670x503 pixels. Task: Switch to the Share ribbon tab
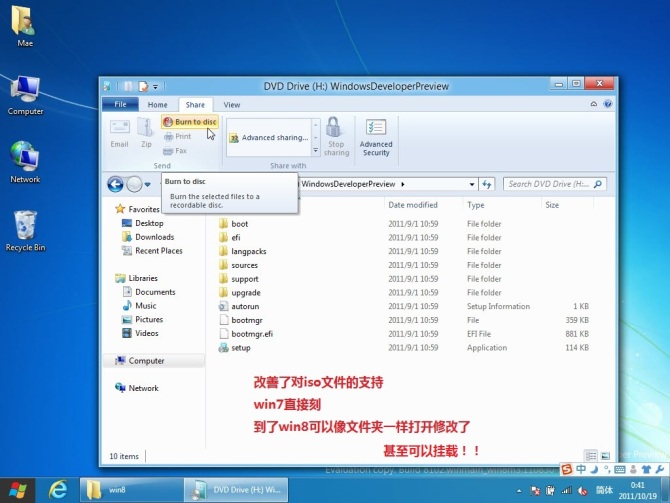pyautogui.click(x=195, y=105)
